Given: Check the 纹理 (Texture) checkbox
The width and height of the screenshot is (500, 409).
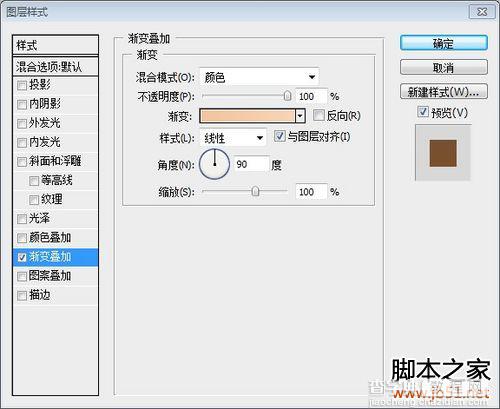Looking at the screenshot, I should [34, 200].
